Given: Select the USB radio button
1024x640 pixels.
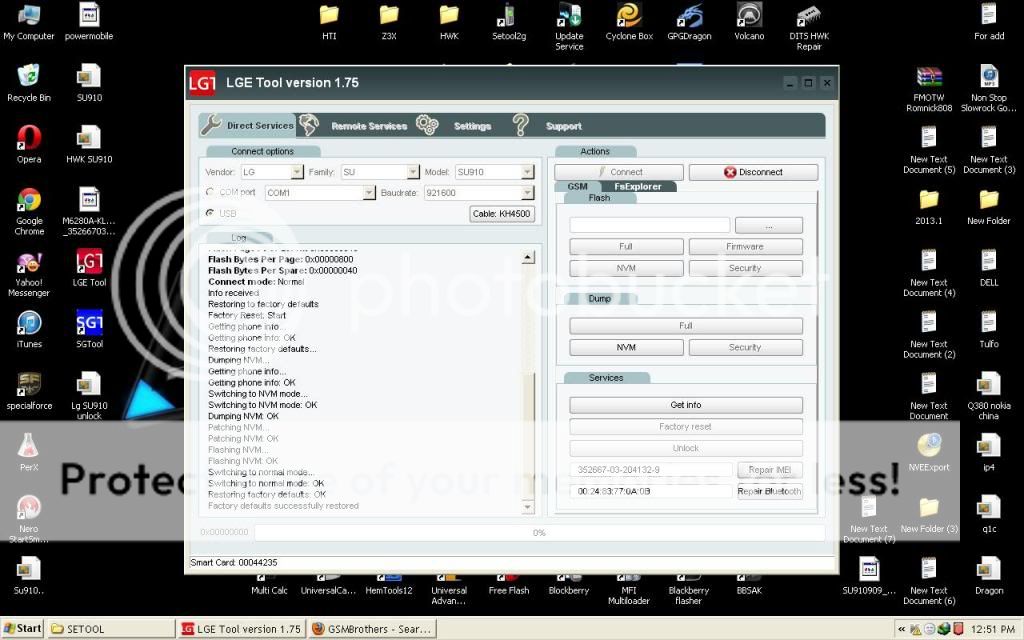Looking at the screenshot, I should [210, 213].
